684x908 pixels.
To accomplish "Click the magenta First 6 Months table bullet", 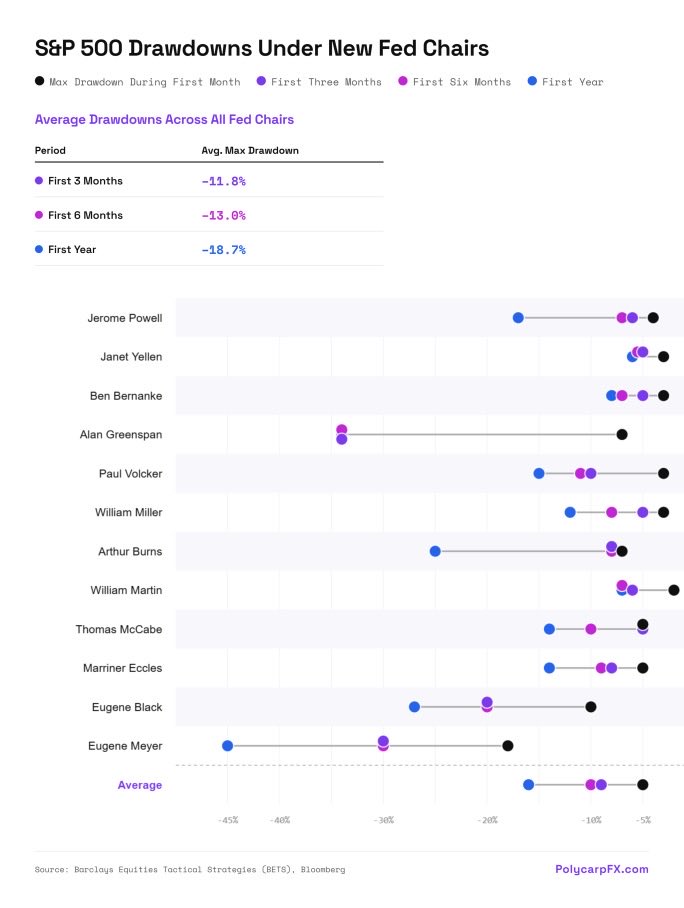I will 39,215.
